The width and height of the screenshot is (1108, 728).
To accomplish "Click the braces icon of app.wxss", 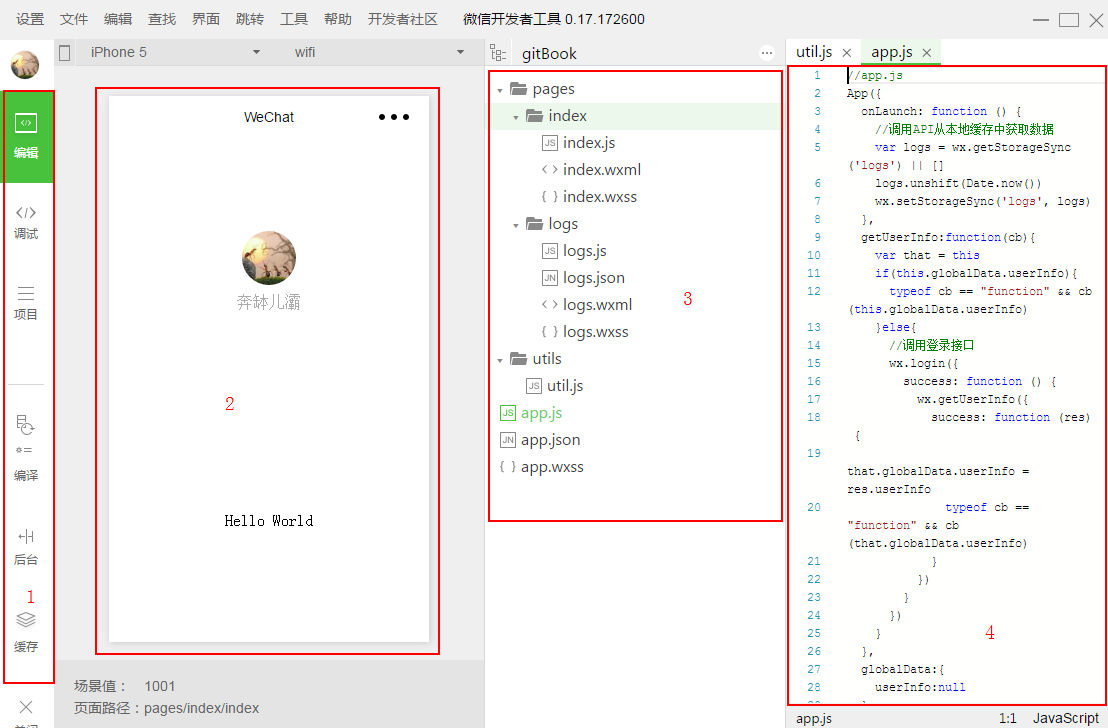I will coord(507,466).
